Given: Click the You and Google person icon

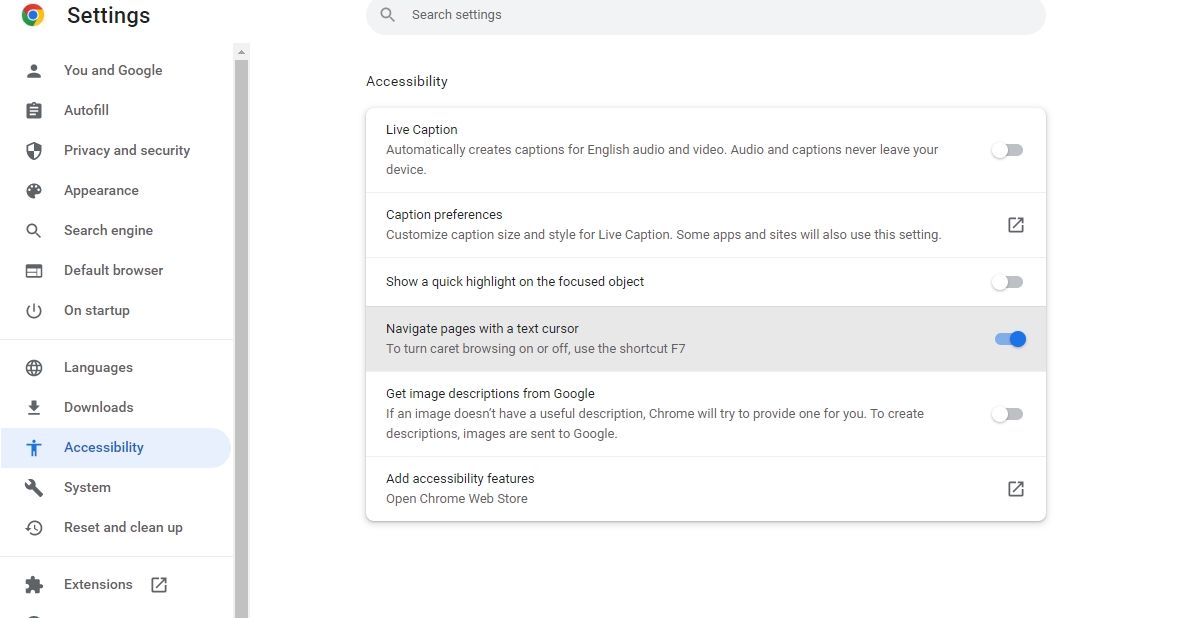Looking at the screenshot, I should point(34,70).
